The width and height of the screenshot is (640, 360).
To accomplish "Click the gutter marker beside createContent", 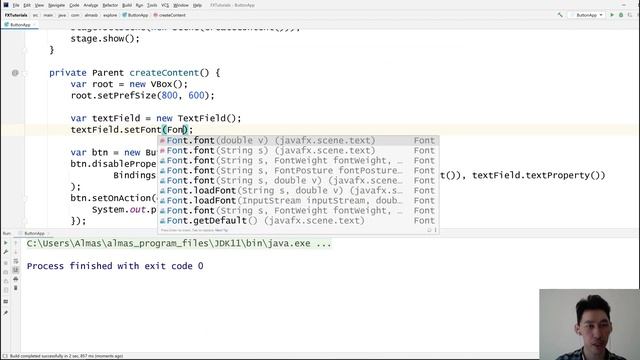I will coord(15,73).
